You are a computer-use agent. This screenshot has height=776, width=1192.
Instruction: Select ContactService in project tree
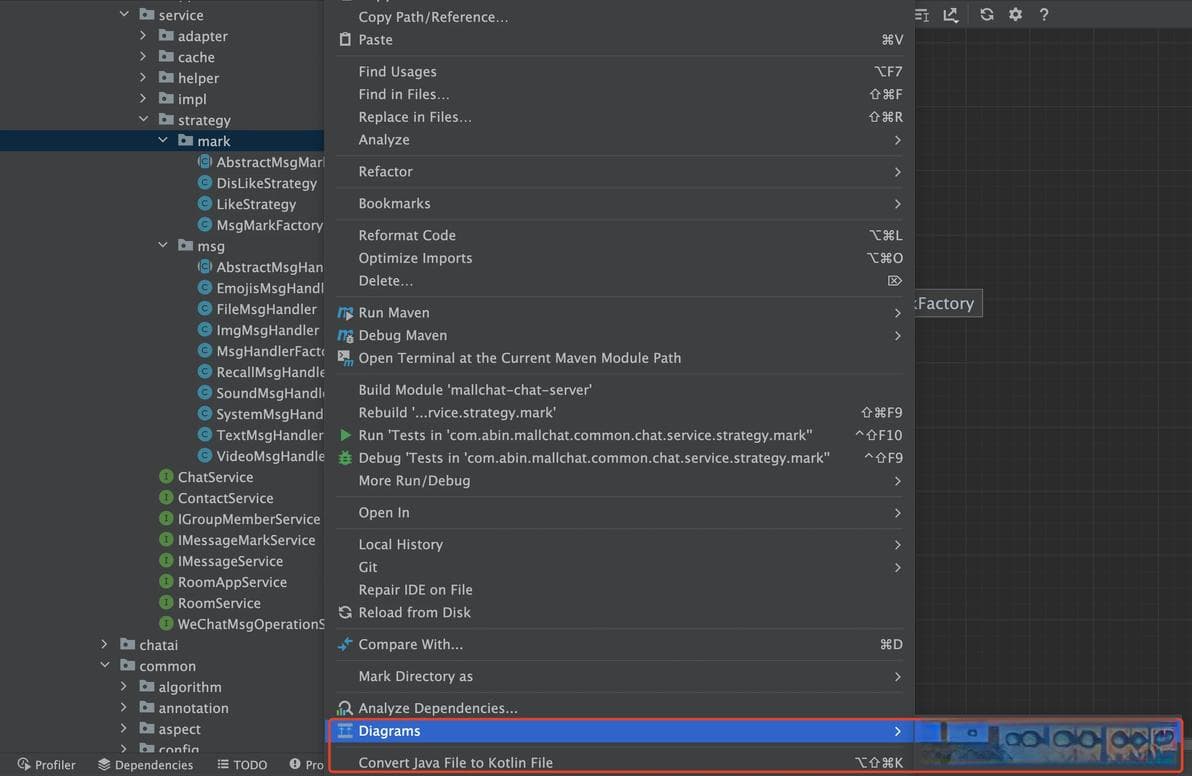(x=225, y=498)
